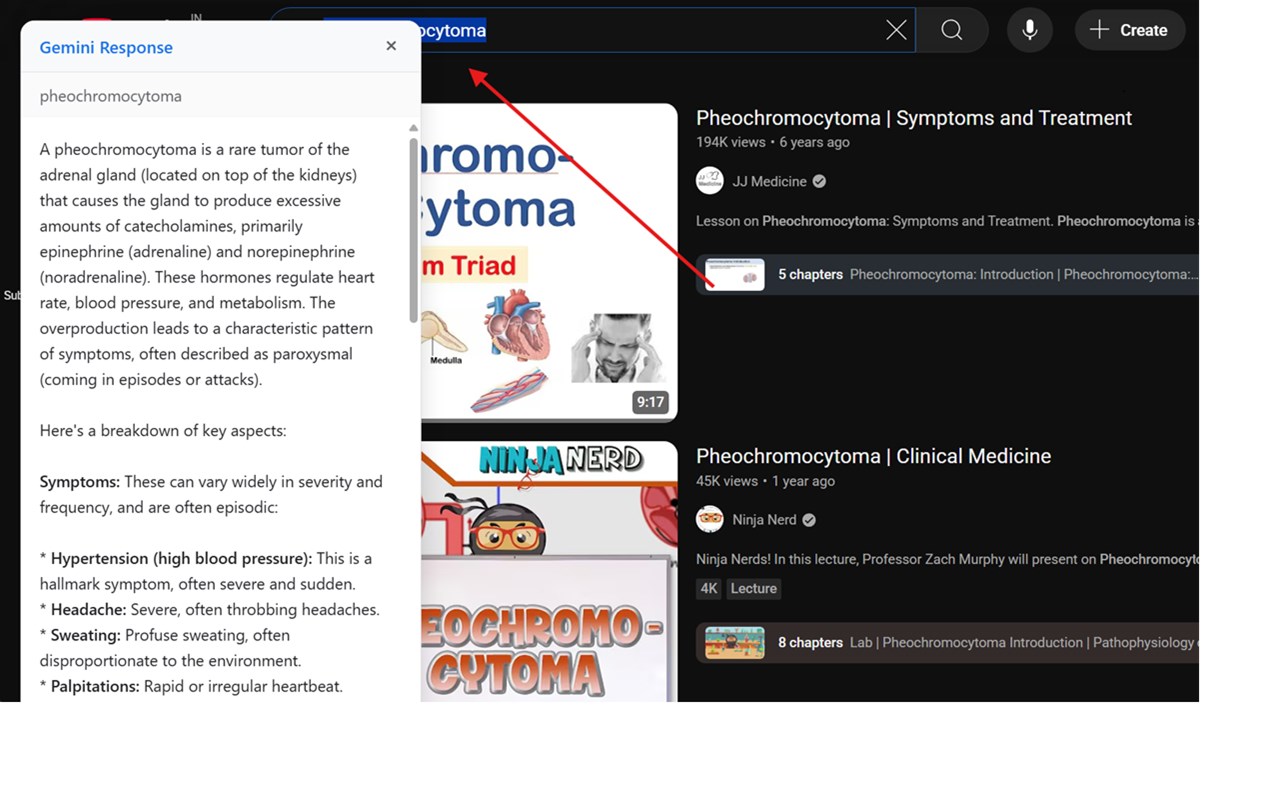Click the 8 chapters preview thumbnail
Viewport: 1280px width, 800px height.
[x=734, y=643]
